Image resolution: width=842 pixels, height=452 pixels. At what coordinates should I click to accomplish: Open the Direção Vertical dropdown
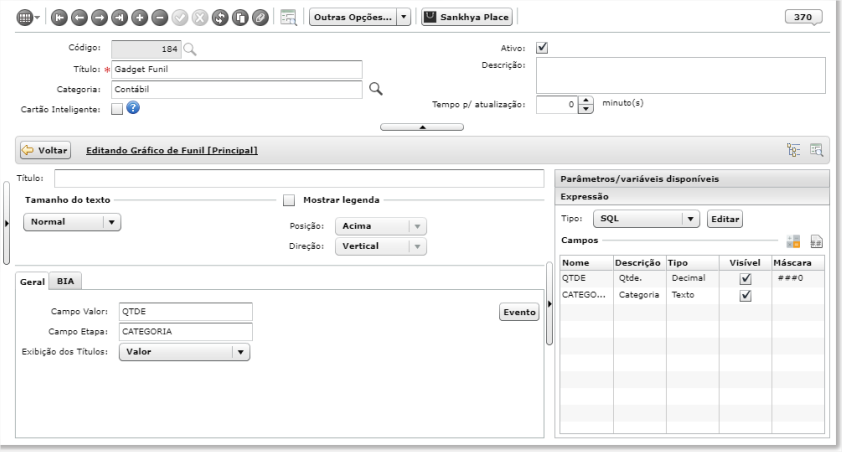pyautogui.click(x=381, y=246)
